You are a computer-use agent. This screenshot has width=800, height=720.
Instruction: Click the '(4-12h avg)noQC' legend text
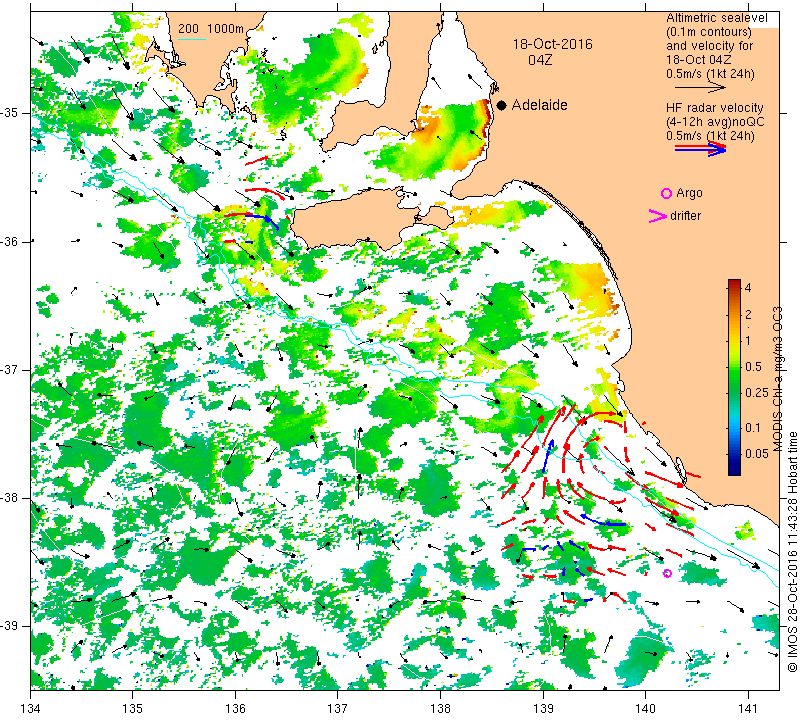[715, 122]
